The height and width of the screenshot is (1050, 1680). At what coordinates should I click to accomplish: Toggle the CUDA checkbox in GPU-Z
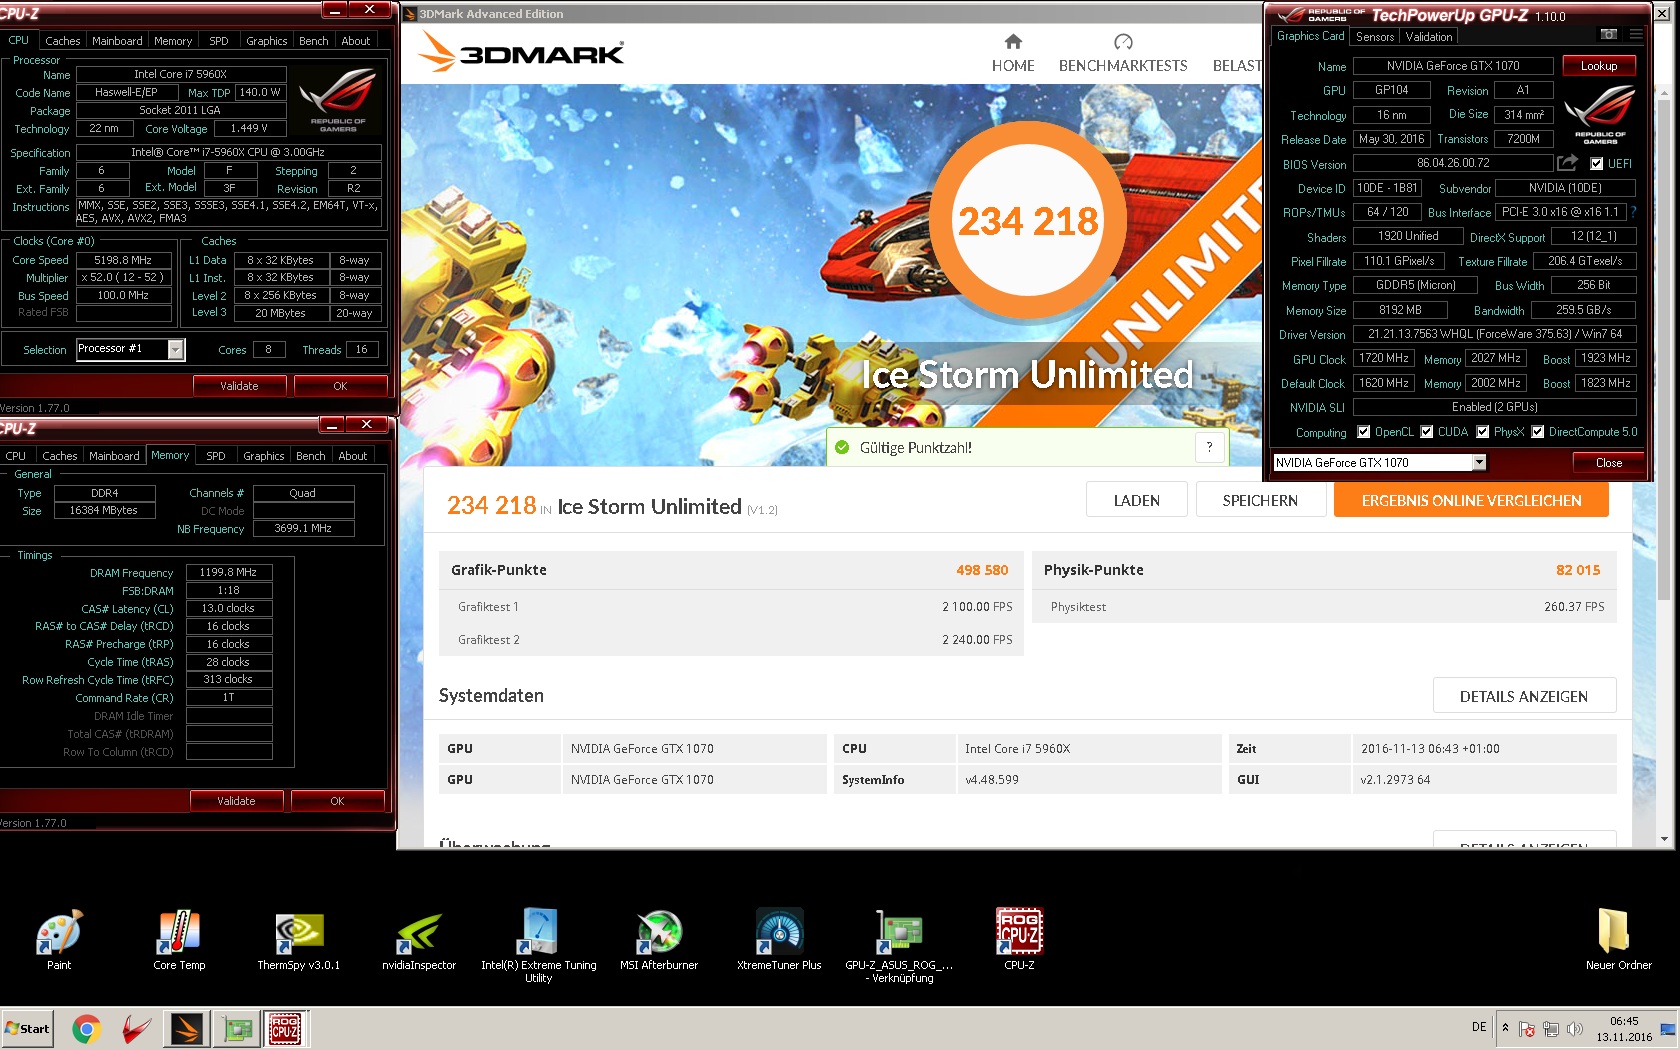1427,432
